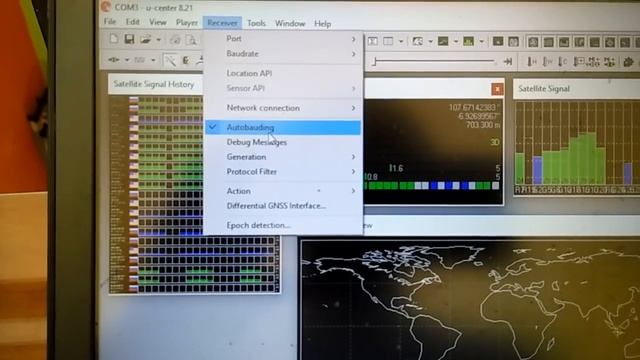The width and height of the screenshot is (640, 360).
Task: Open the dropdown arrow beside the chart view icon
Action: tap(456, 41)
